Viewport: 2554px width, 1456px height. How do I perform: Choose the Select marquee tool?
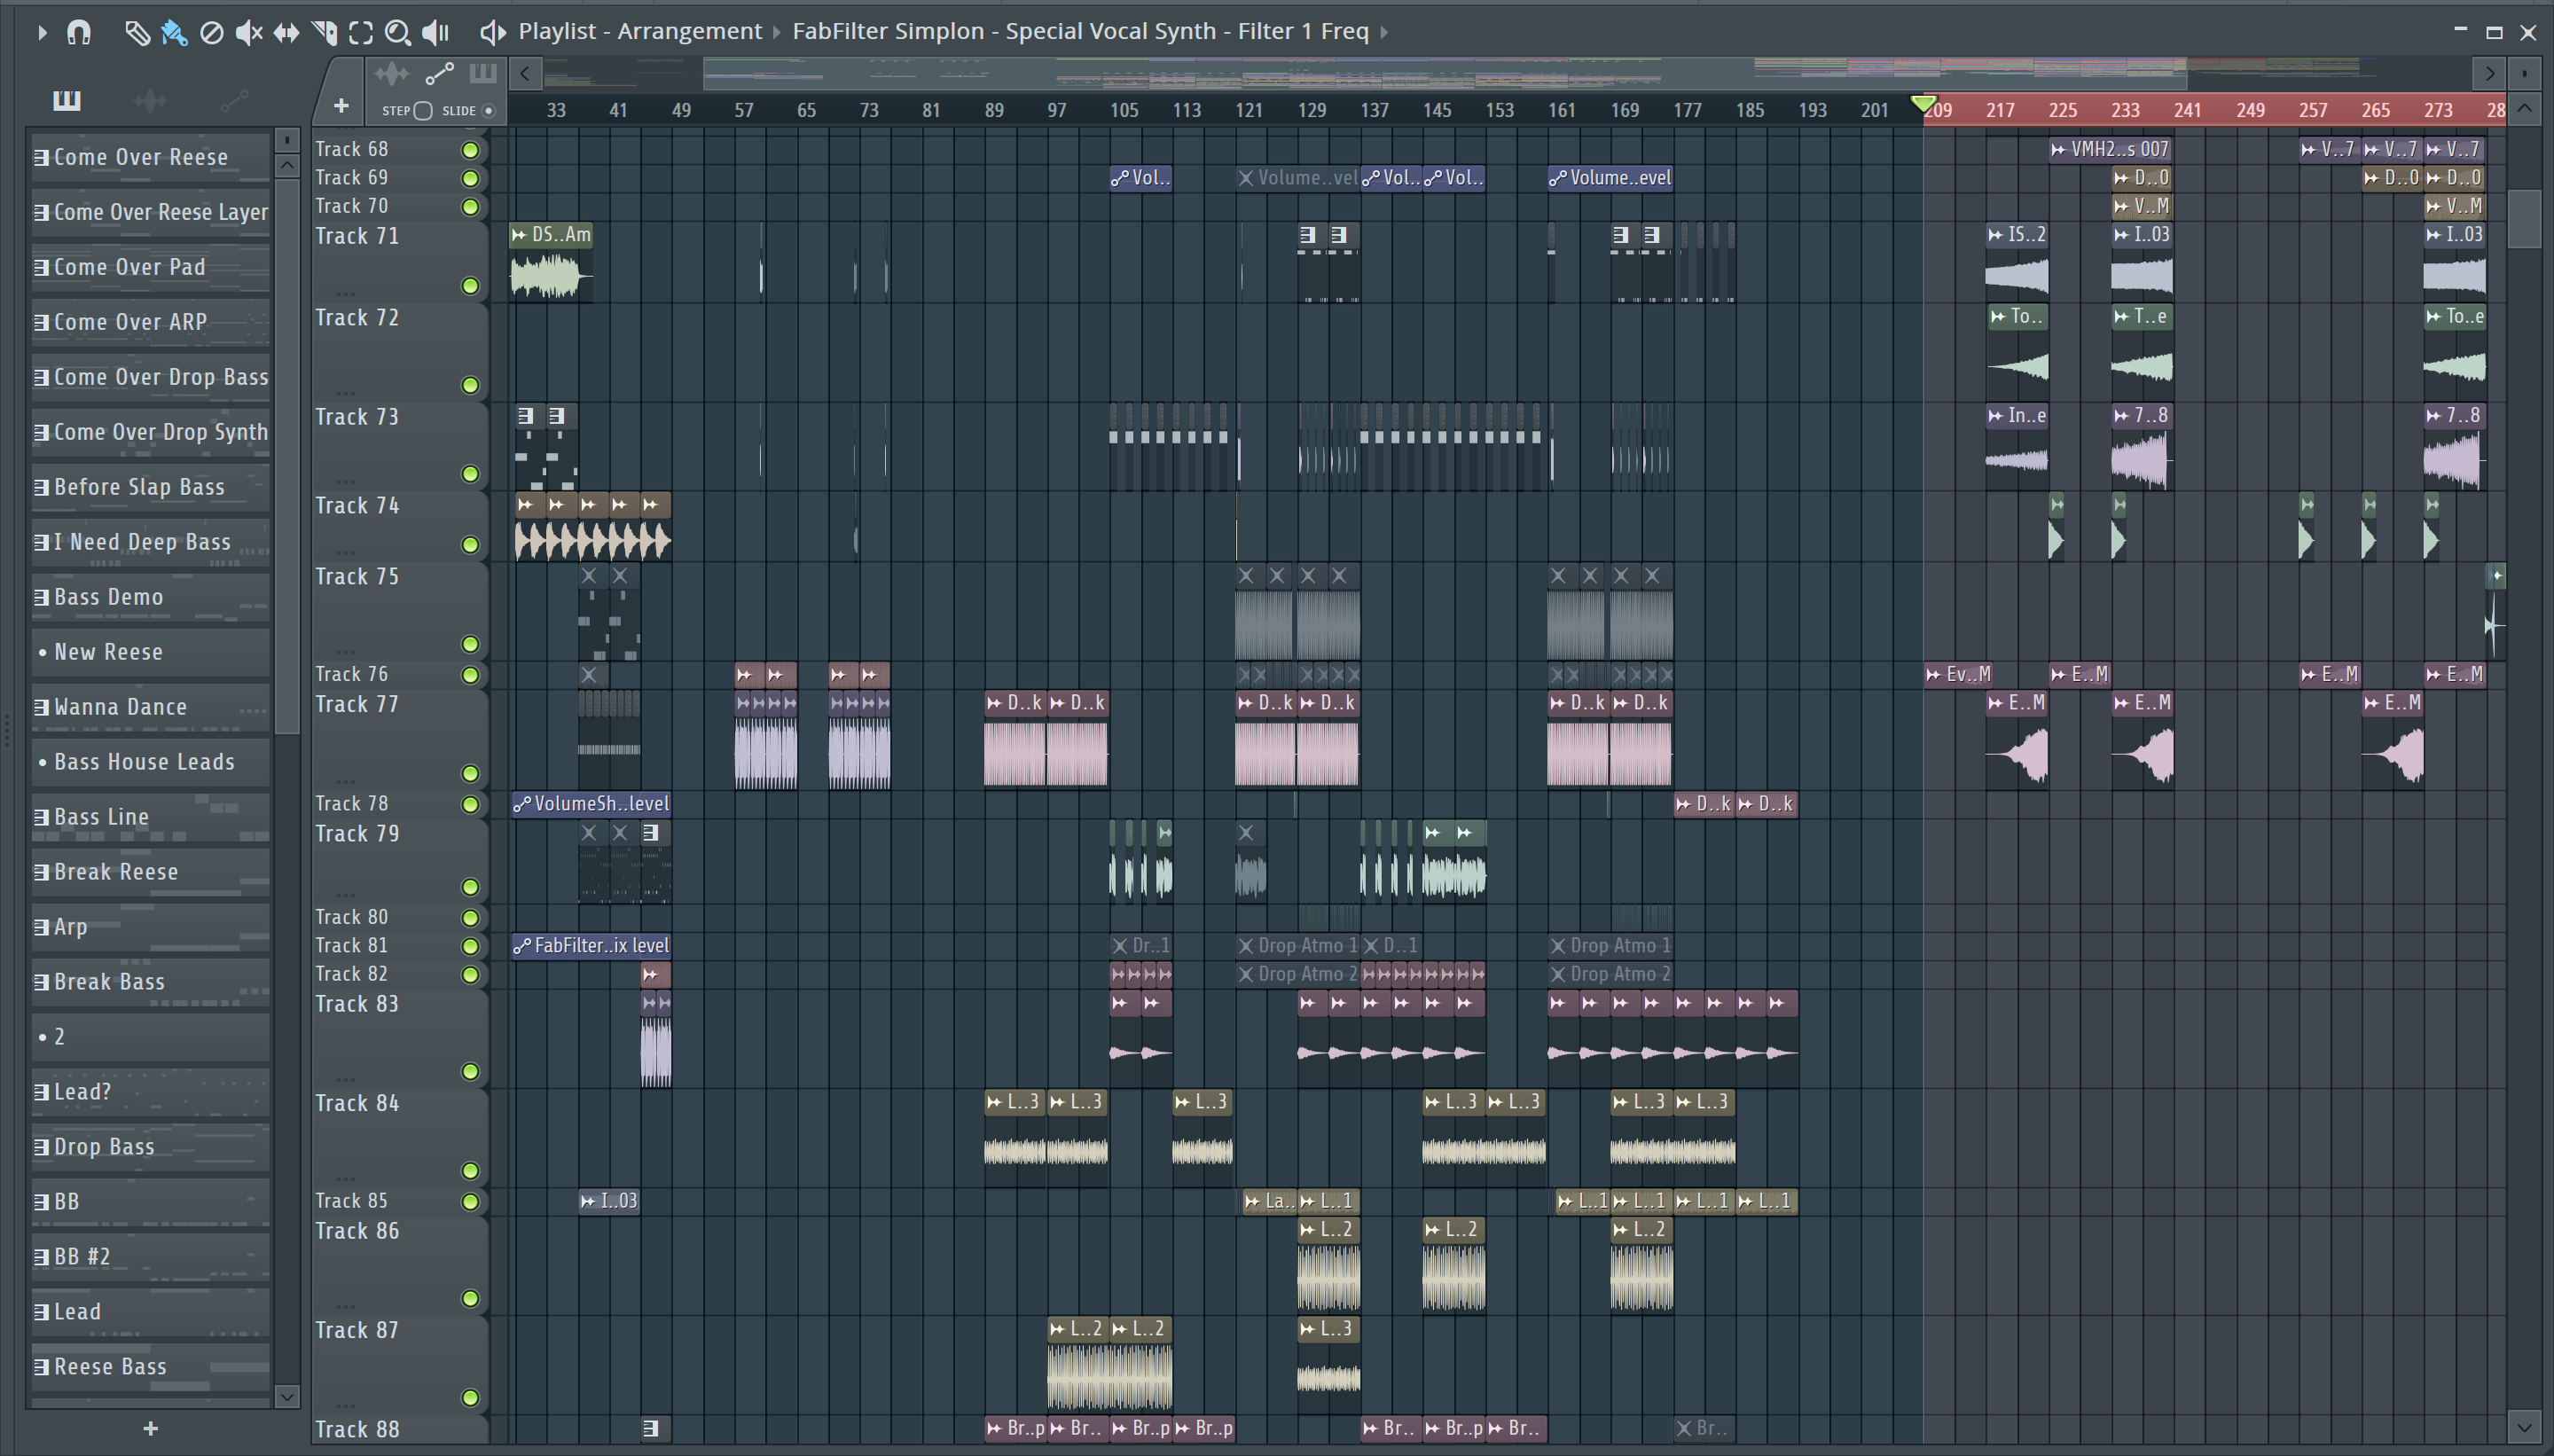click(x=361, y=32)
